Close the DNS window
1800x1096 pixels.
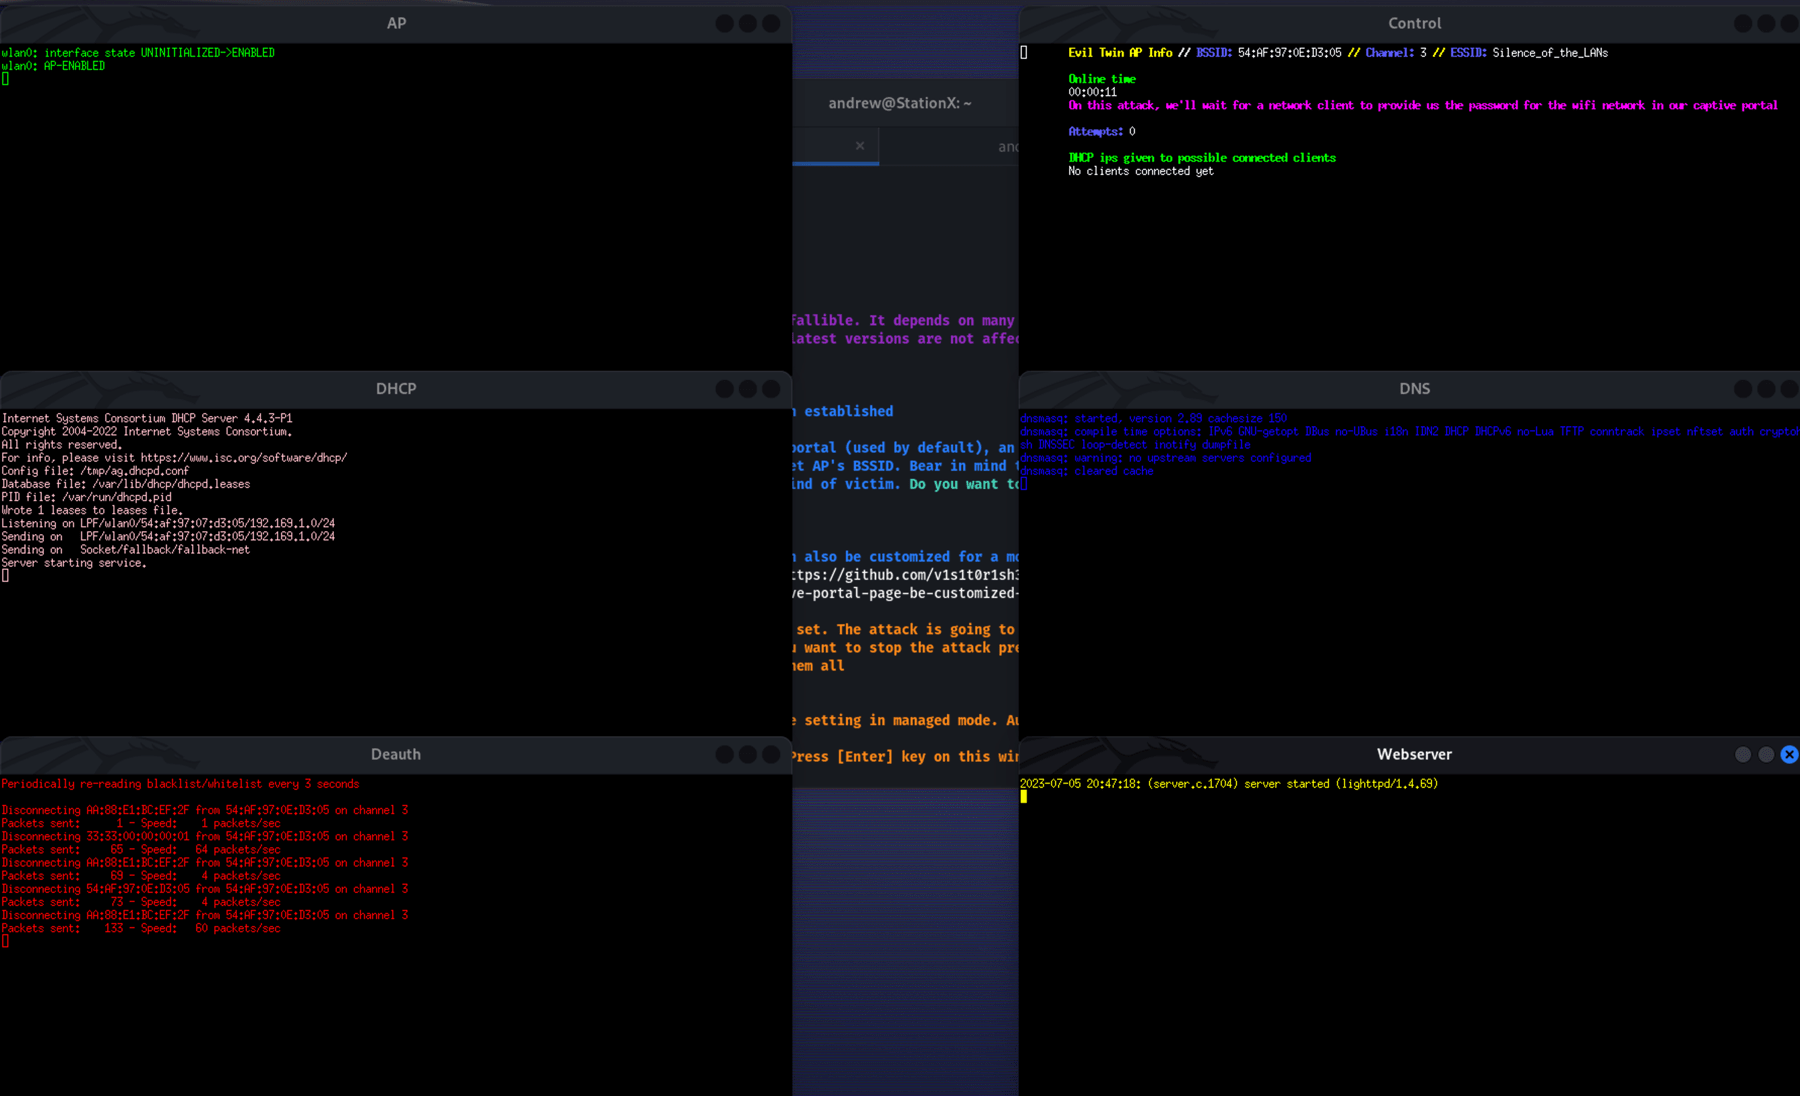(x=1789, y=389)
